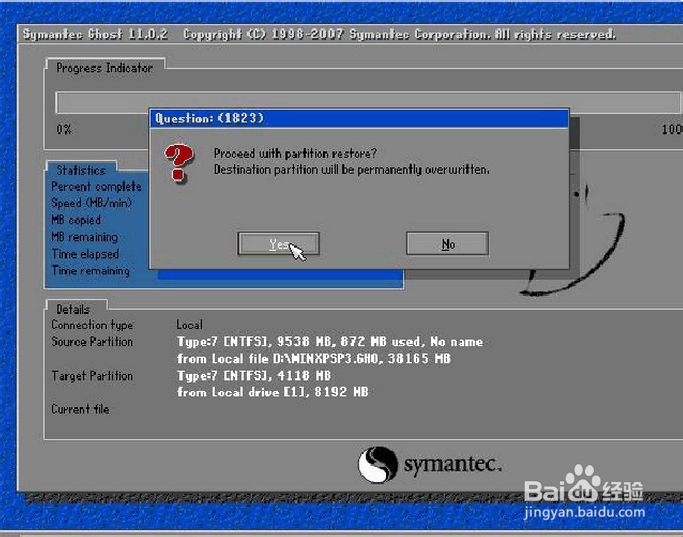Click the 'Connection type' label
The width and height of the screenshot is (683, 537).
[x=92, y=325]
